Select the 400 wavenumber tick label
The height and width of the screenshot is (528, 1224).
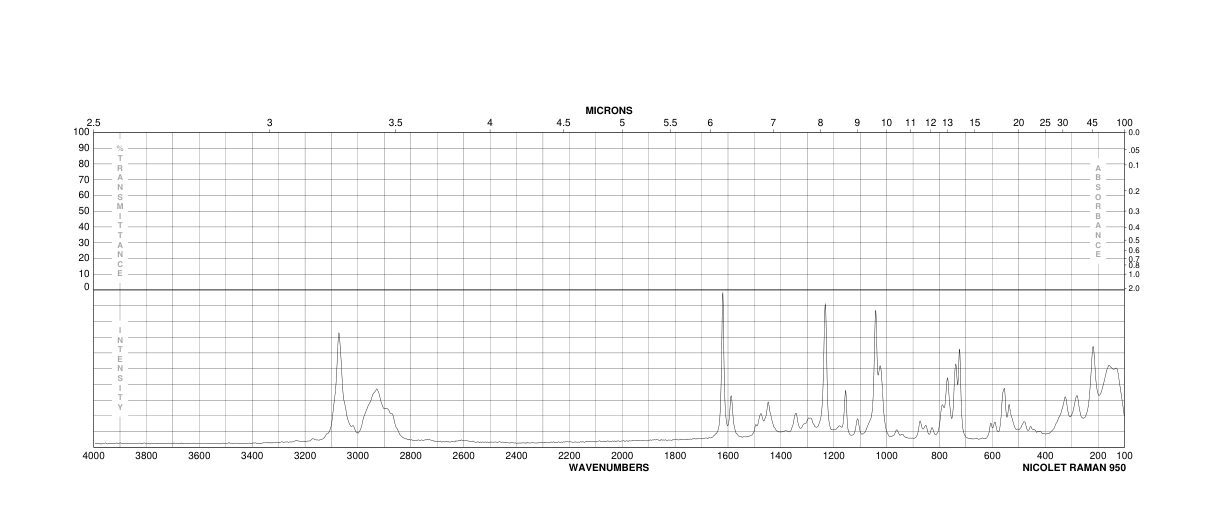coord(1045,456)
